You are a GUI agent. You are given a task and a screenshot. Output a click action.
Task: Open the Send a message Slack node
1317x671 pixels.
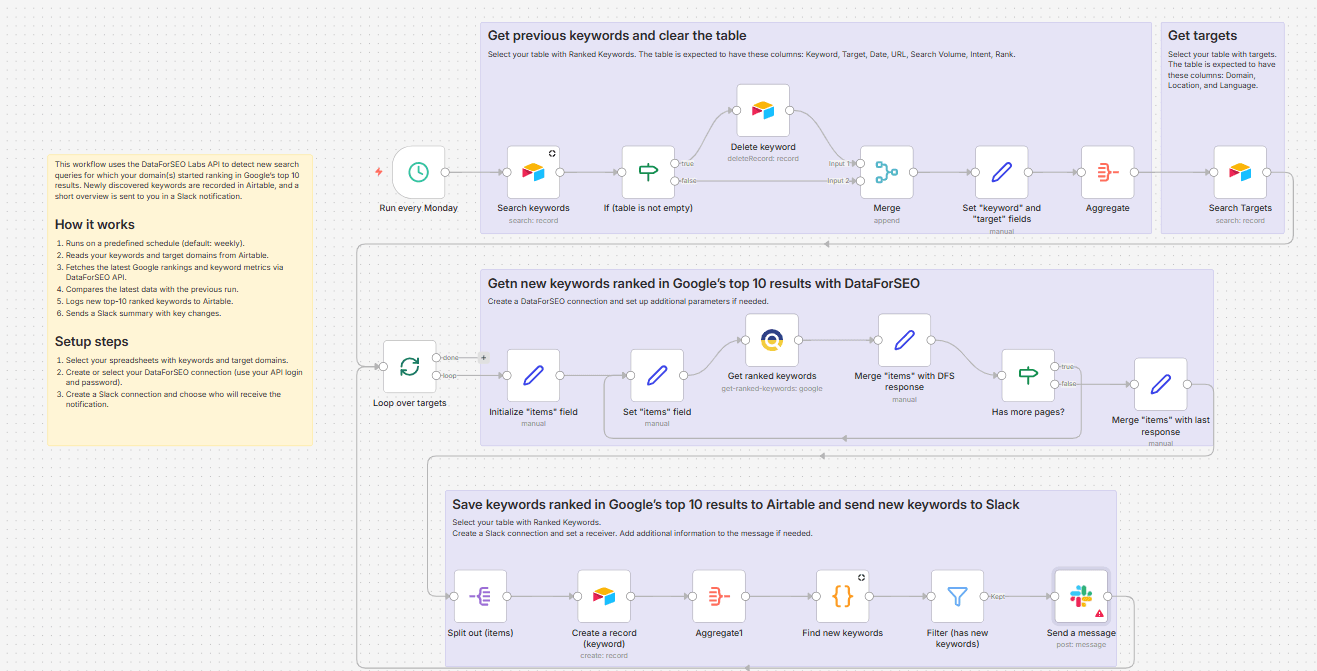pyautogui.click(x=1081, y=597)
